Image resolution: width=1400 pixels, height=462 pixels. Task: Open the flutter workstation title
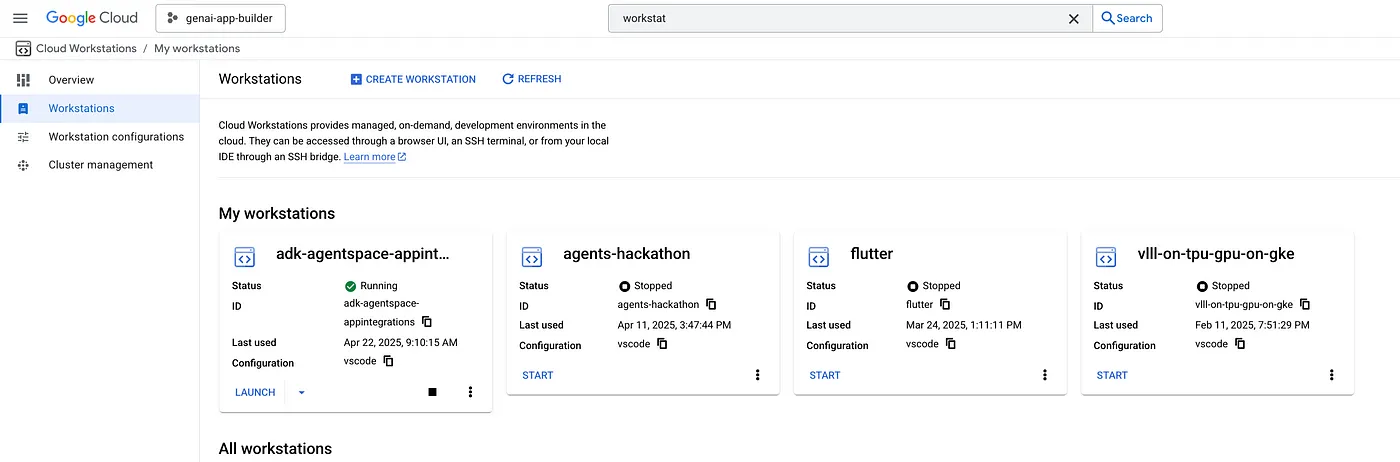(872, 254)
